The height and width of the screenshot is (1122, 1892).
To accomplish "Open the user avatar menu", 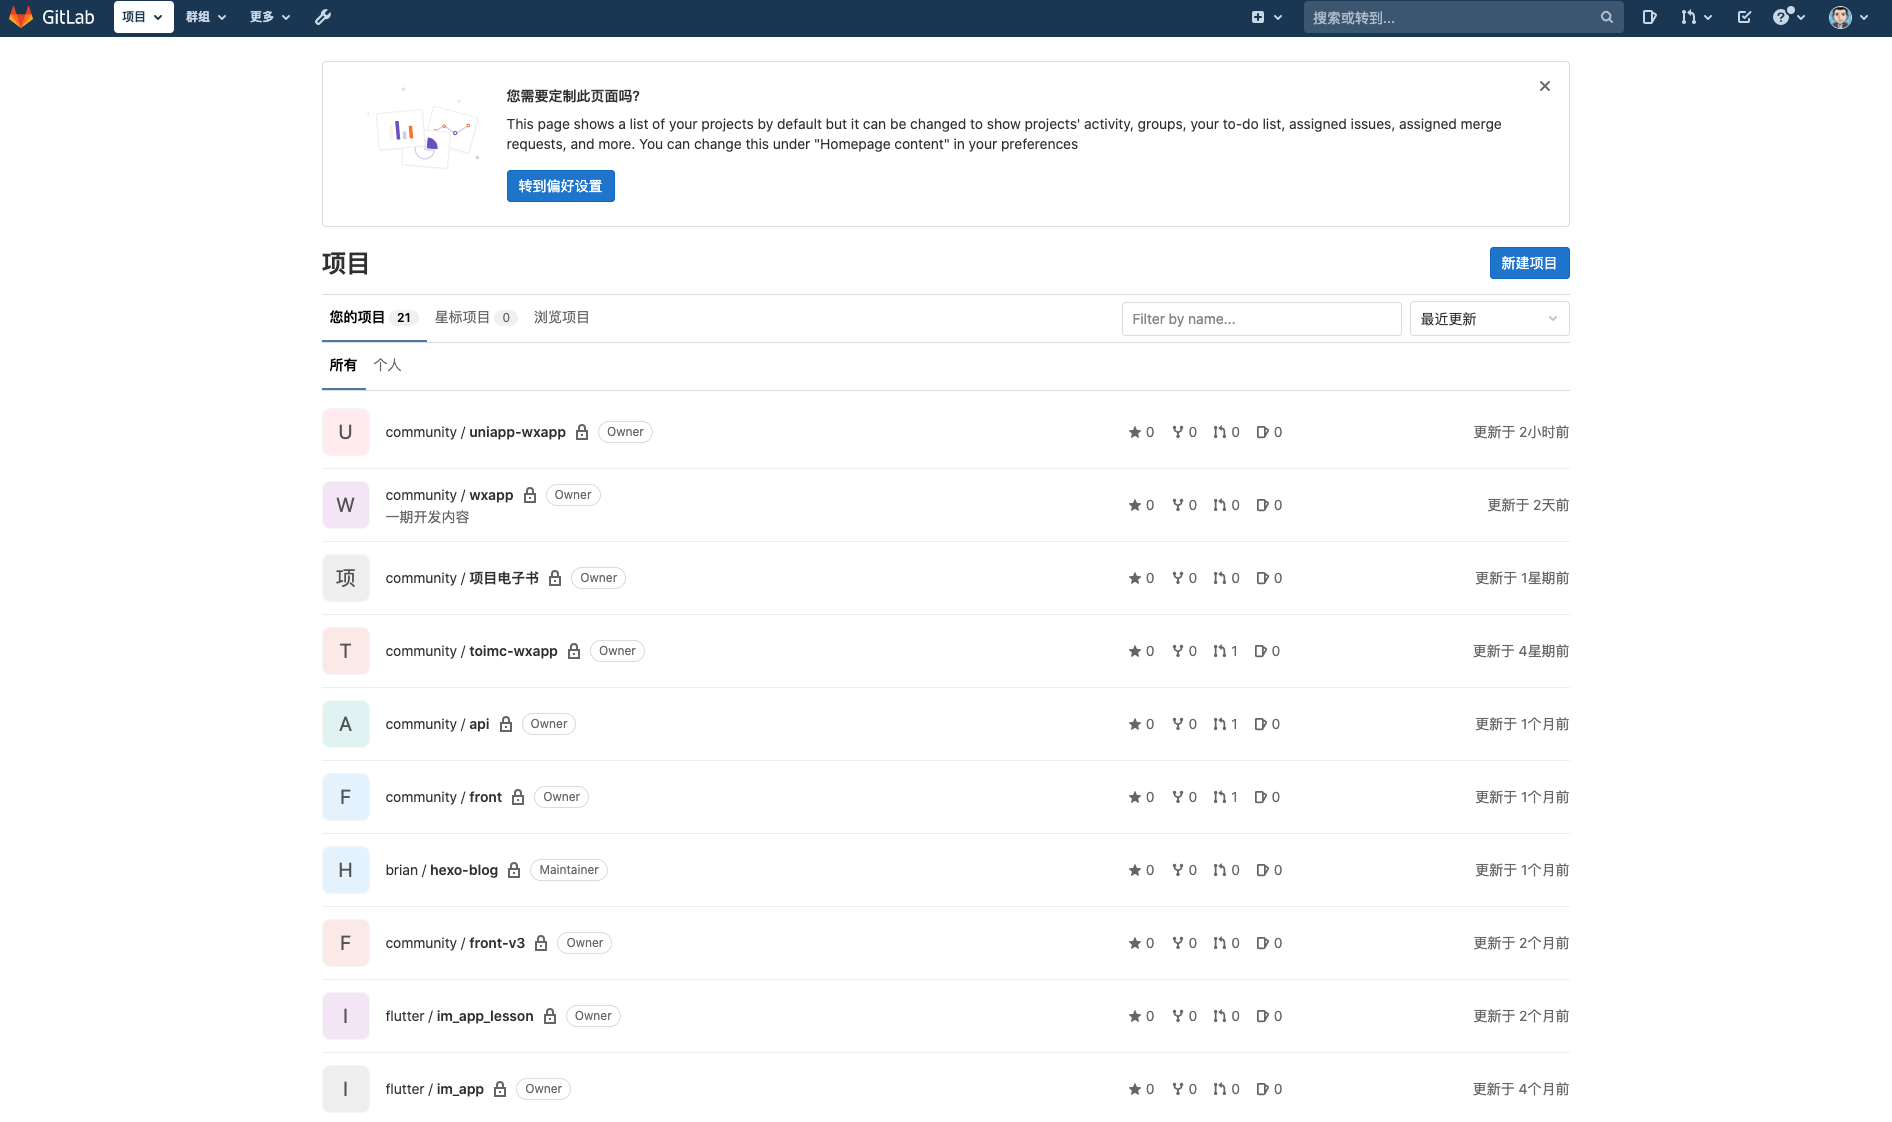I will (x=1848, y=17).
